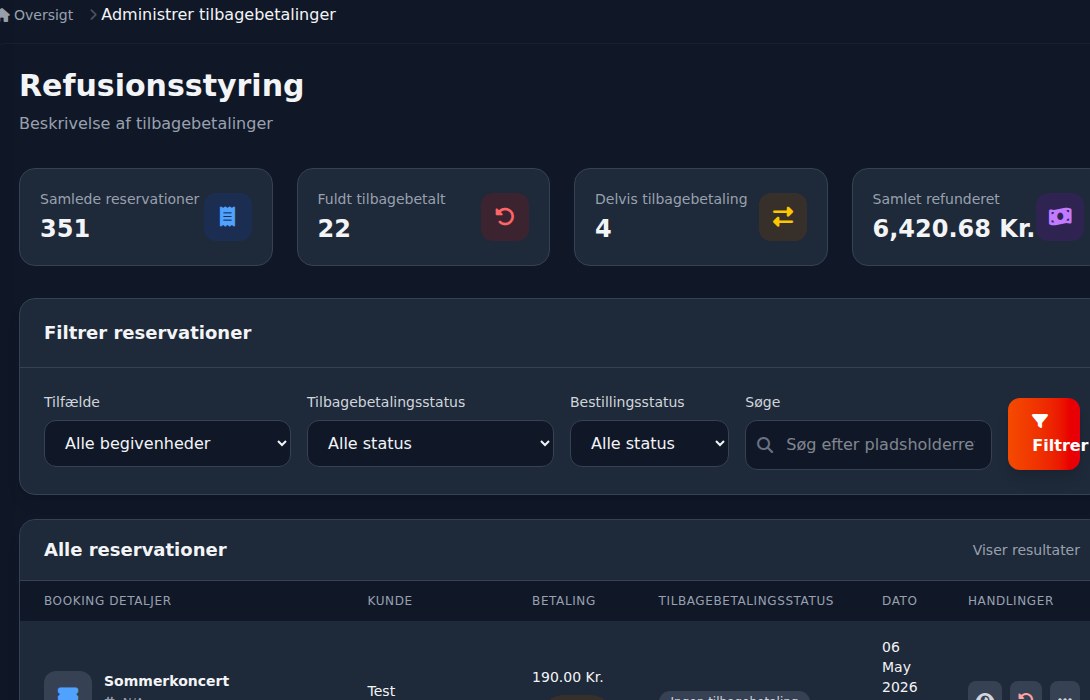Click the Viser resultater text
Image resolution: width=1090 pixels, height=700 pixels.
(x=1026, y=550)
